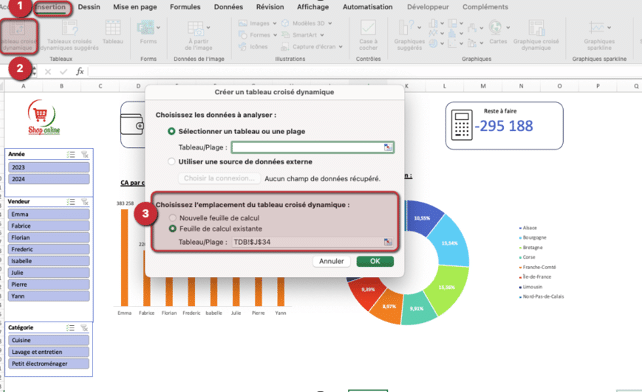Switch to the Formules tab
Viewport: 642px width, 392px height.
pos(185,7)
